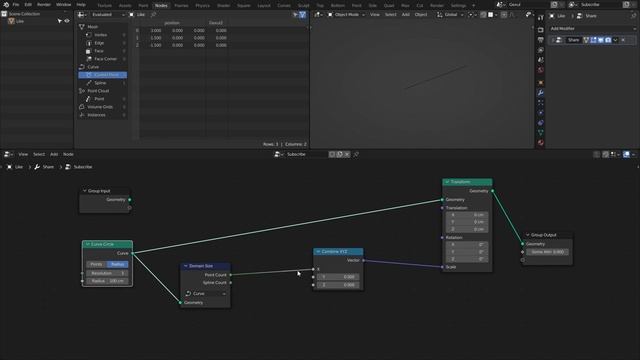The height and width of the screenshot is (360, 640).
Task: Open the Tool properties tab
Action: pyautogui.click(x=541, y=18)
